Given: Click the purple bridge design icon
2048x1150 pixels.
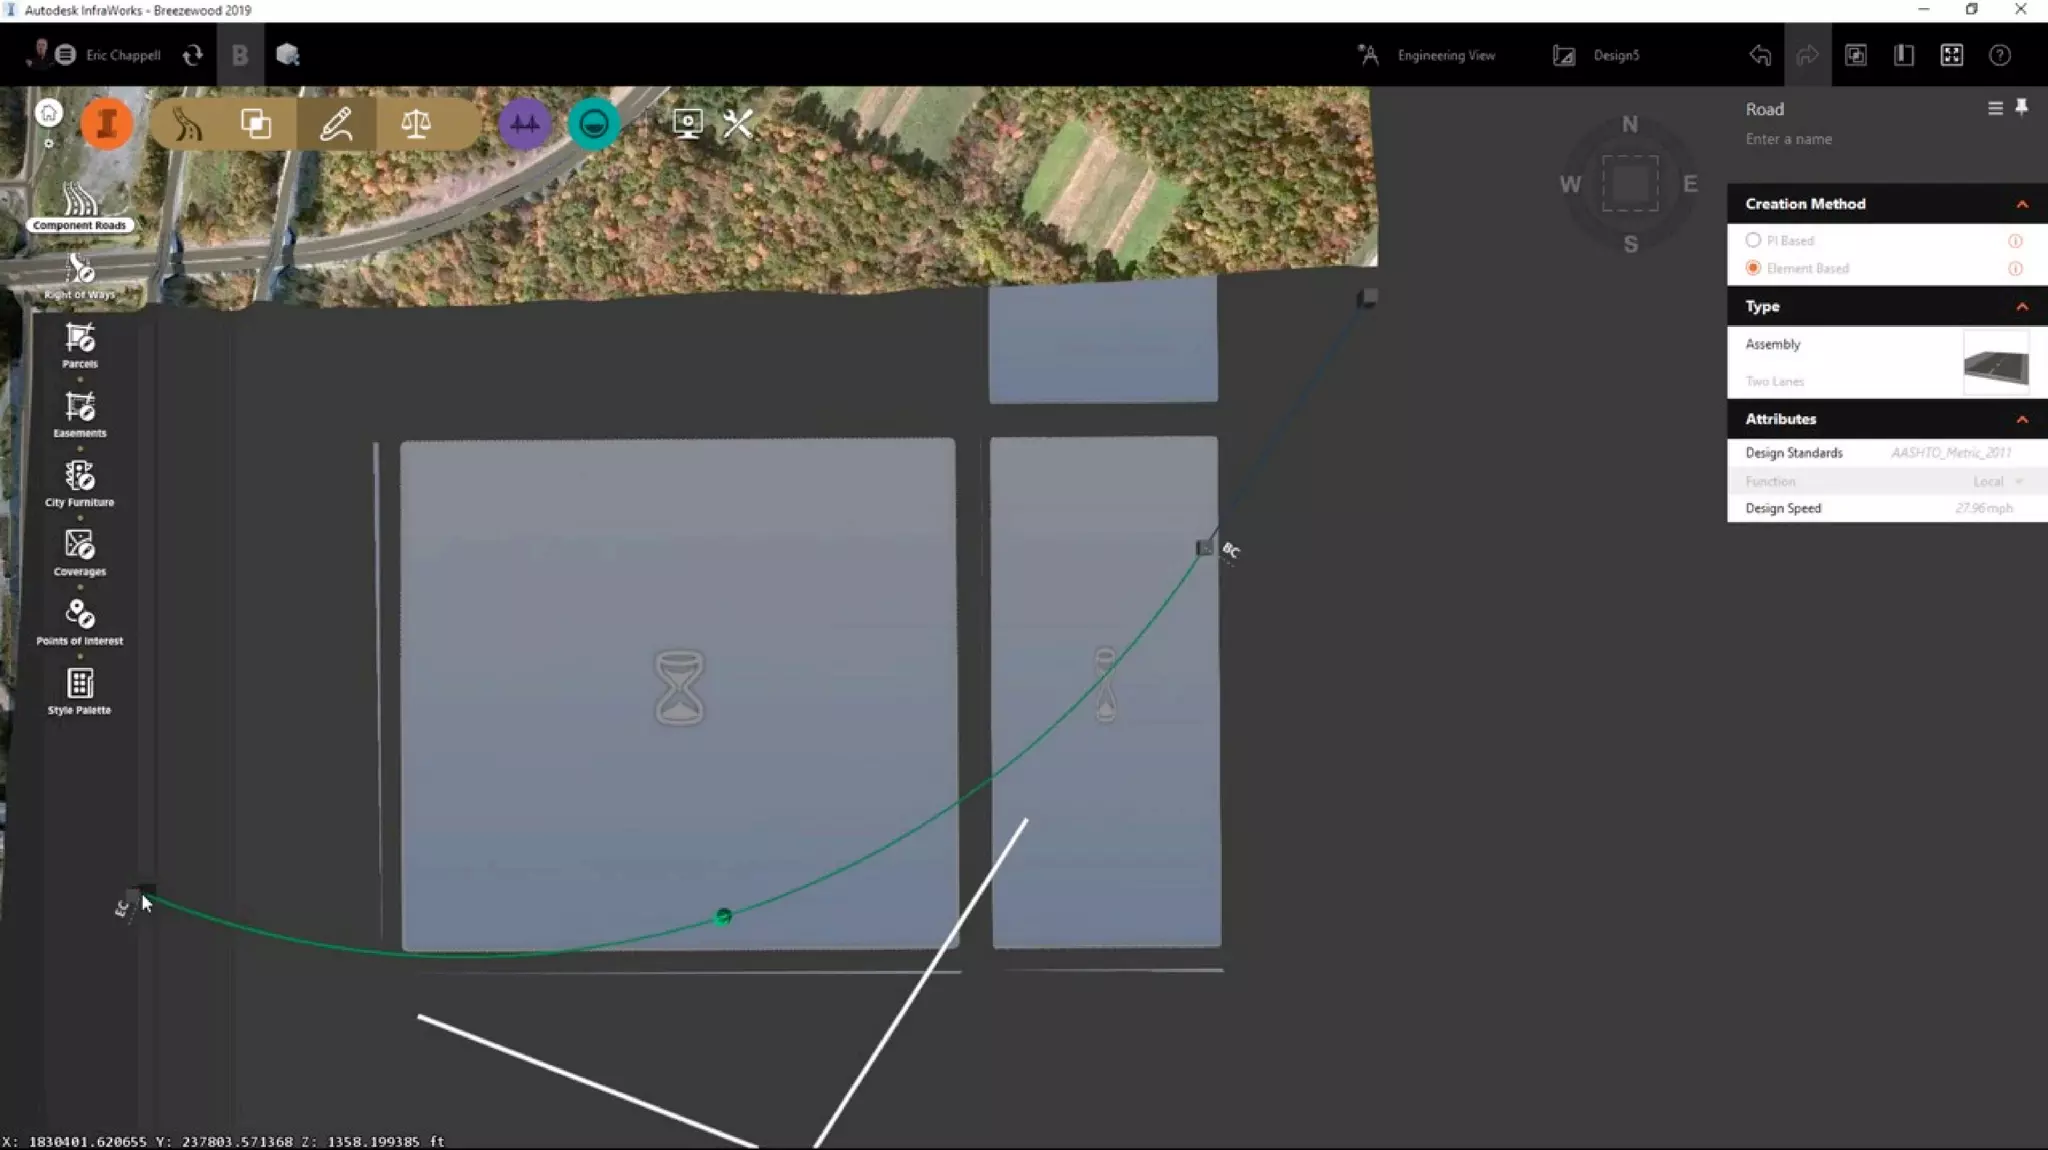Looking at the screenshot, I should tap(525, 124).
